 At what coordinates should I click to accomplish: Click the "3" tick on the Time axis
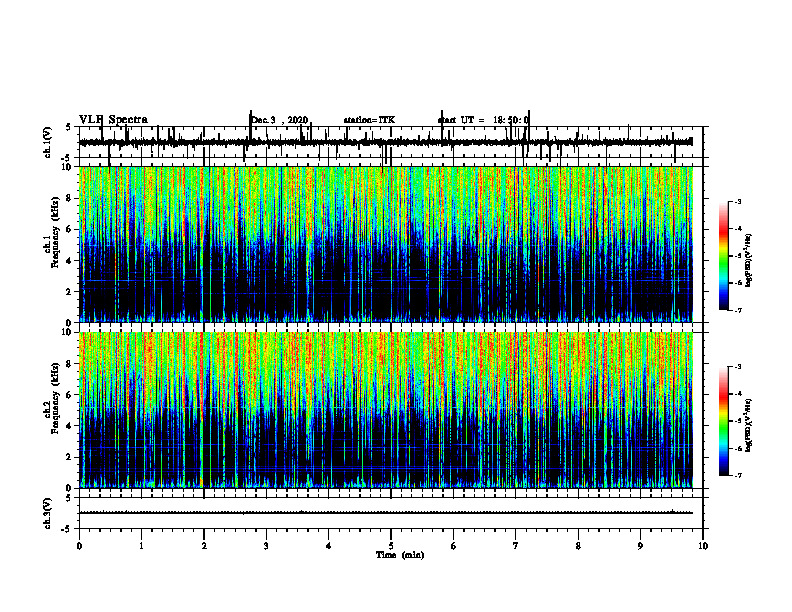[x=266, y=546]
